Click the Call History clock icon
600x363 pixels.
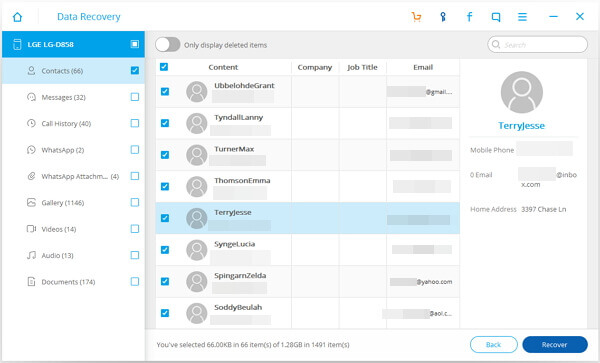[x=31, y=123]
